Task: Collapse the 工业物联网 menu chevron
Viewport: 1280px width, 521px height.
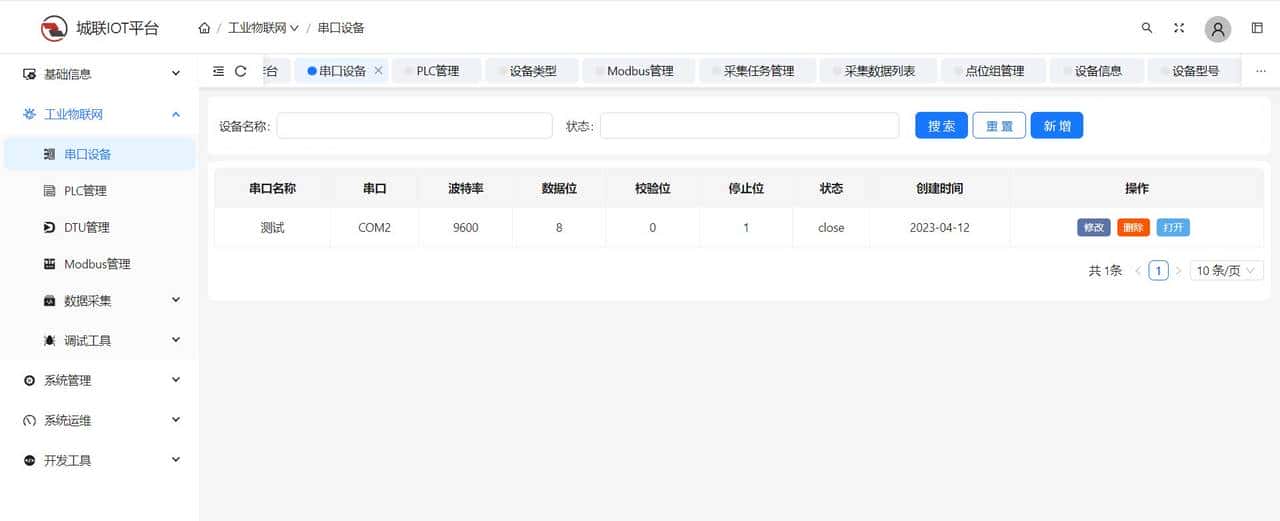Action: pyautogui.click(x=176, y=114)
